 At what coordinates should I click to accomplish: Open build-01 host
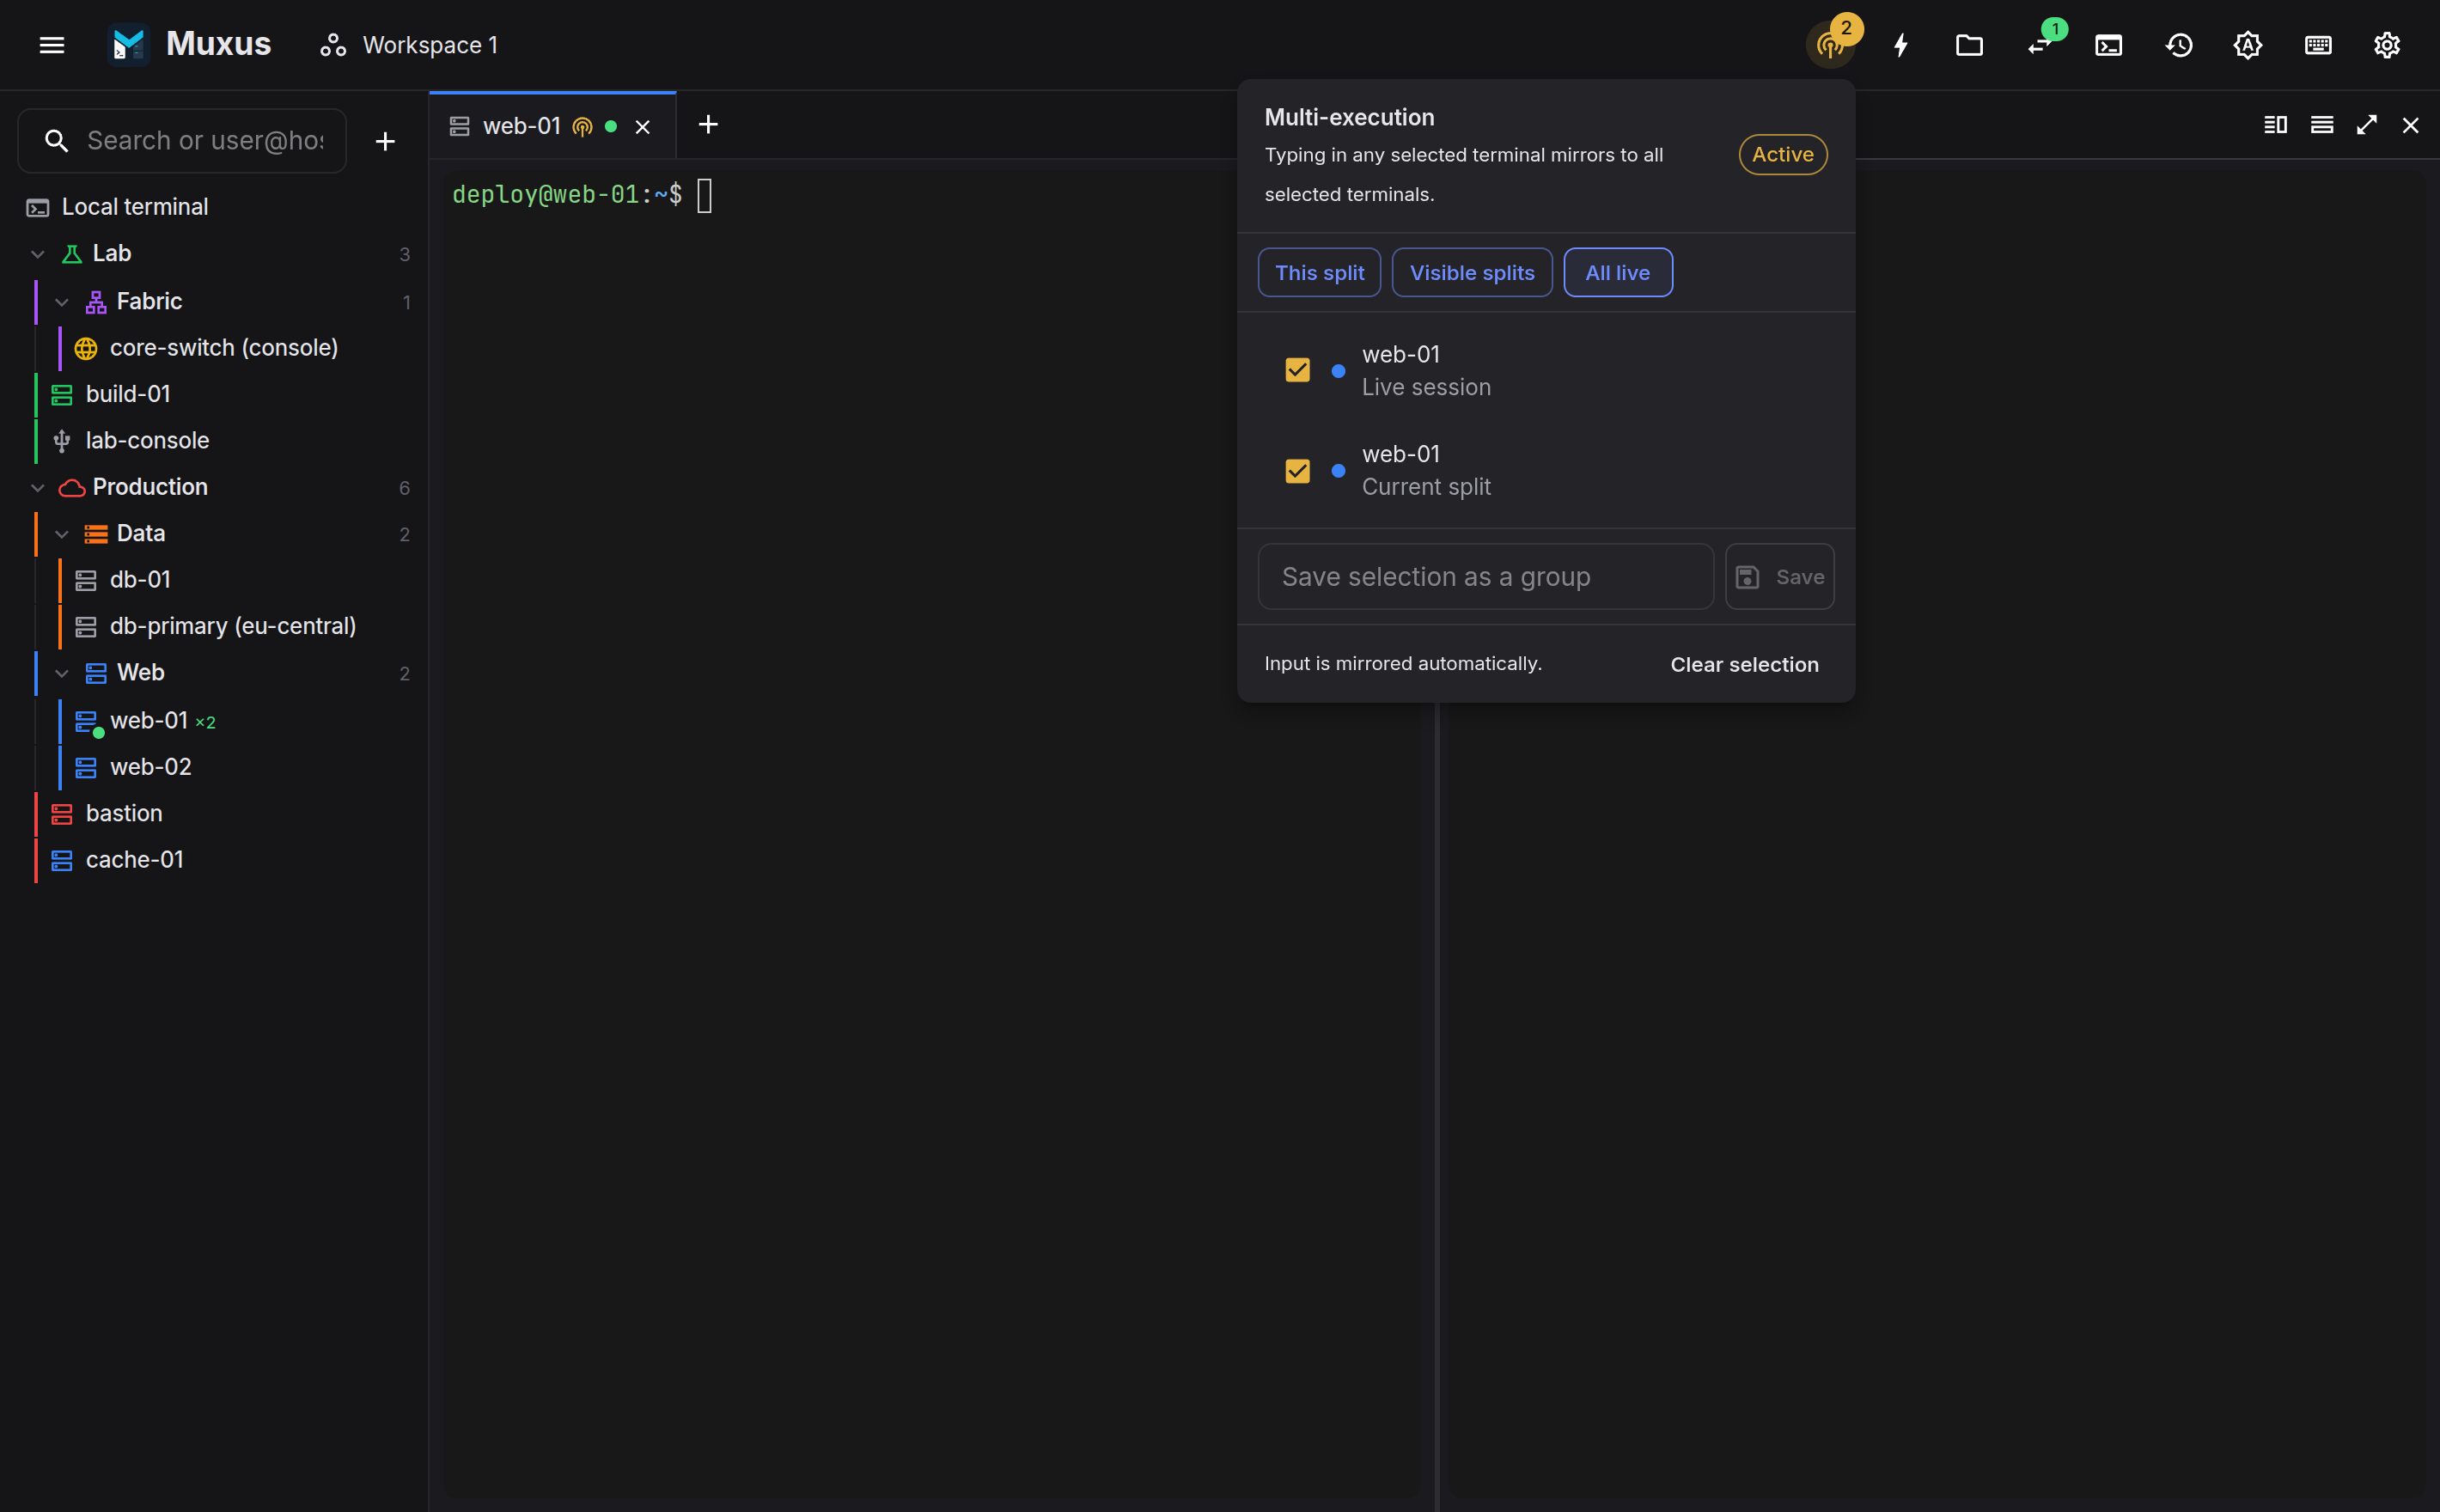(127, 394)
